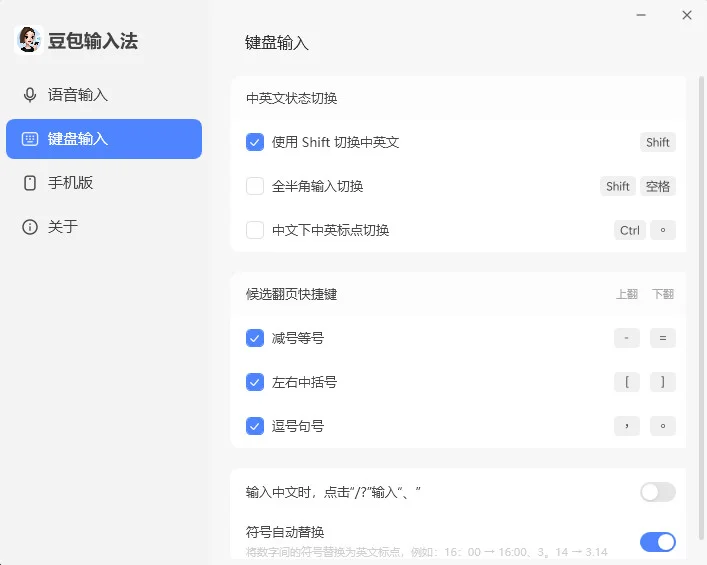Click the Doubao avatar logo icon
This screenshot has width=707, height=565.
29,40
